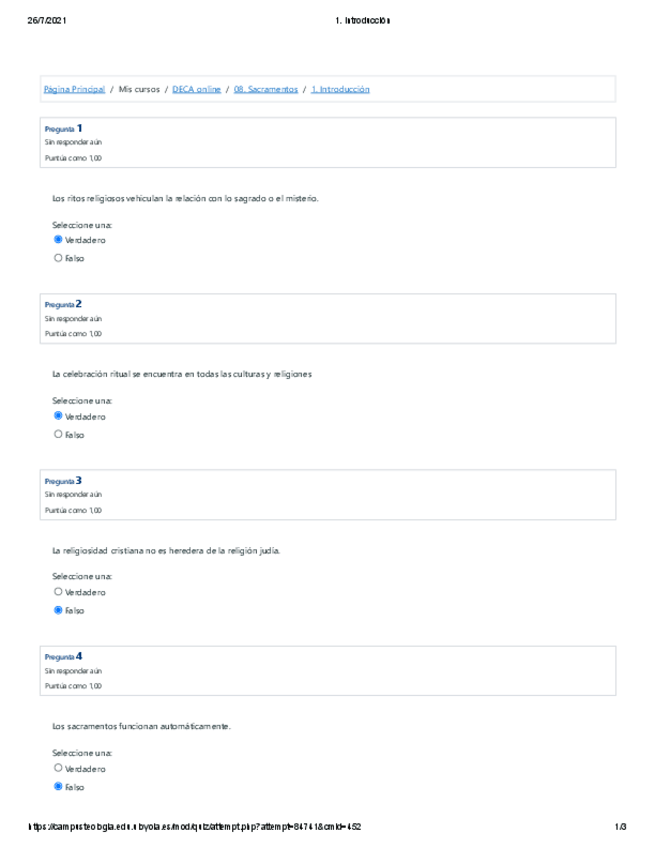This screenshot has width=655, height=848.
Task: Click the 1/3 page number indicator
Action: click(x=621, y=828)
